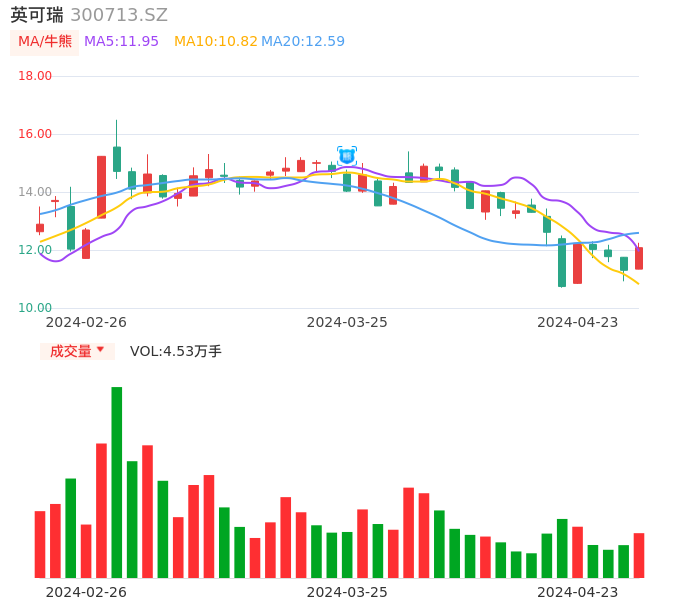This screenshot has width=686, height=606.
Task: Click the VOL:4.53万手 volume readout
Action: (x=176, y=351)
